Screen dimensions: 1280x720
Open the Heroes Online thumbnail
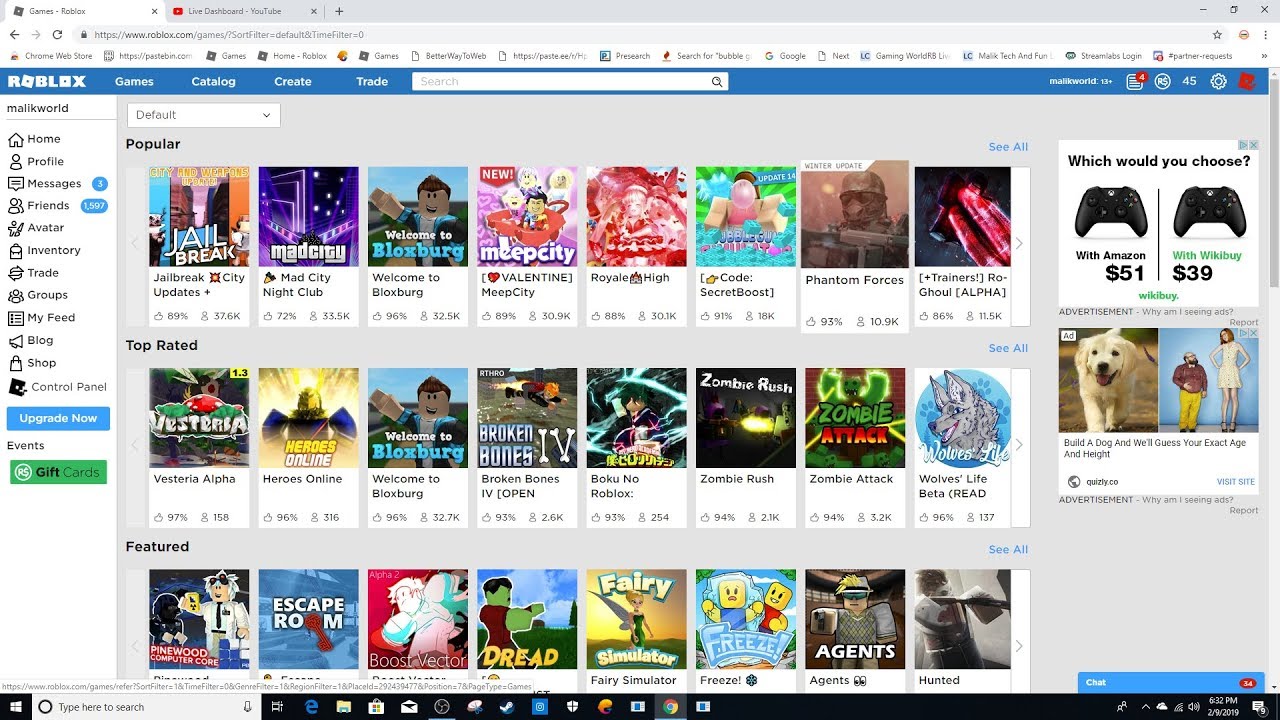coord(308,418)
